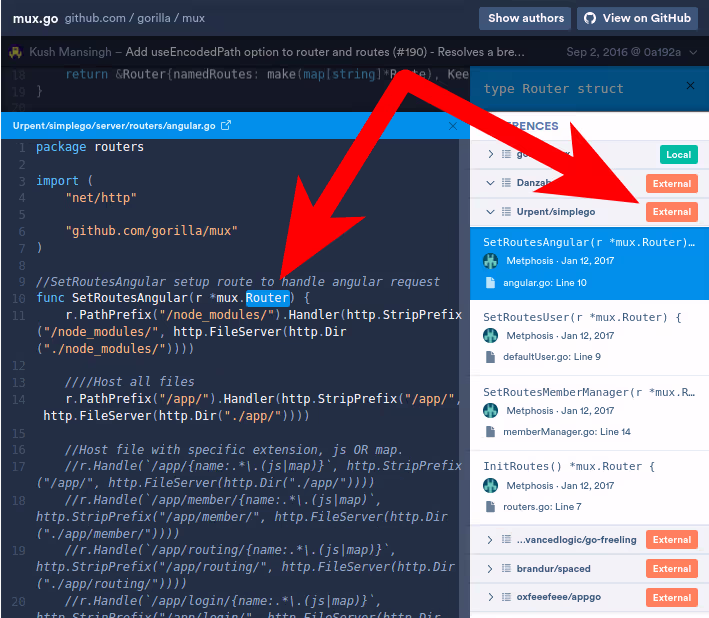
Task: Click the External badge beside Urpent/simplego
Action: pos(671,212)
